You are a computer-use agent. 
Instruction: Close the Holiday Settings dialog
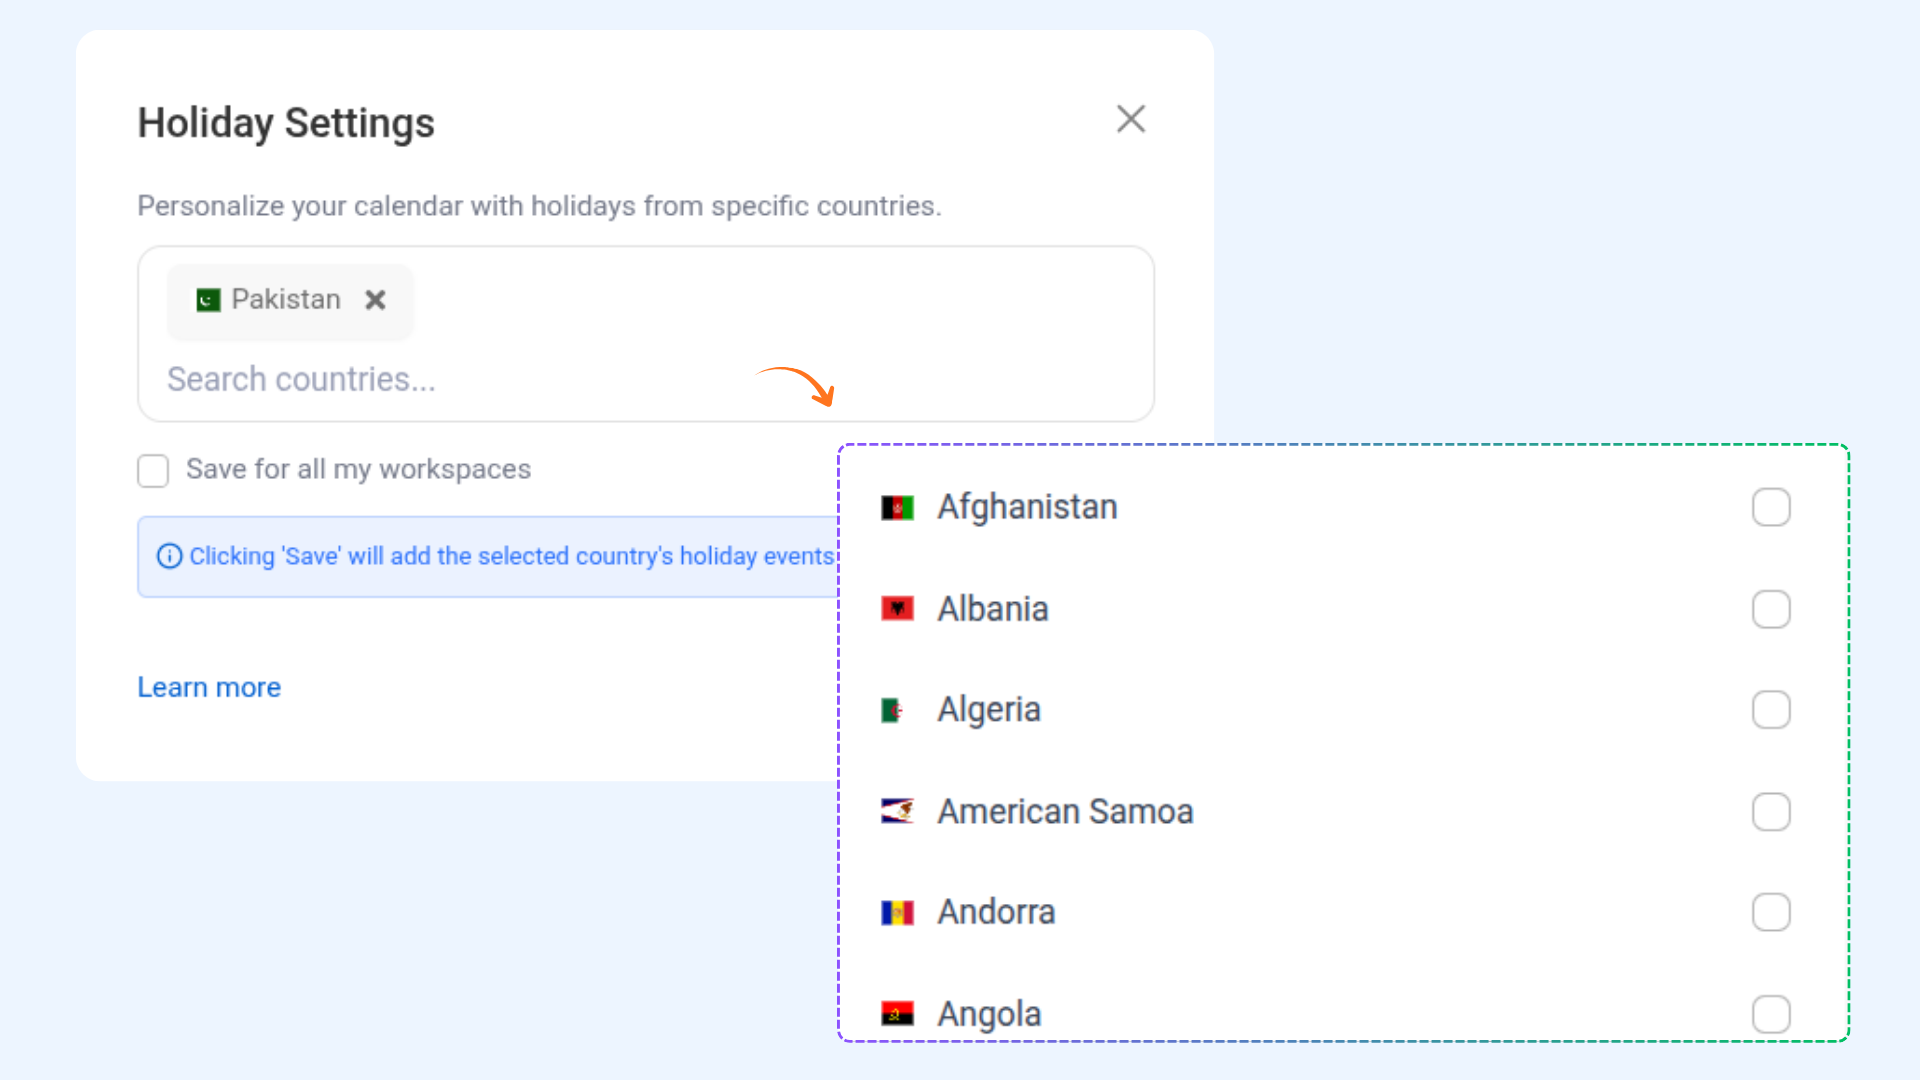(1130, 119)
